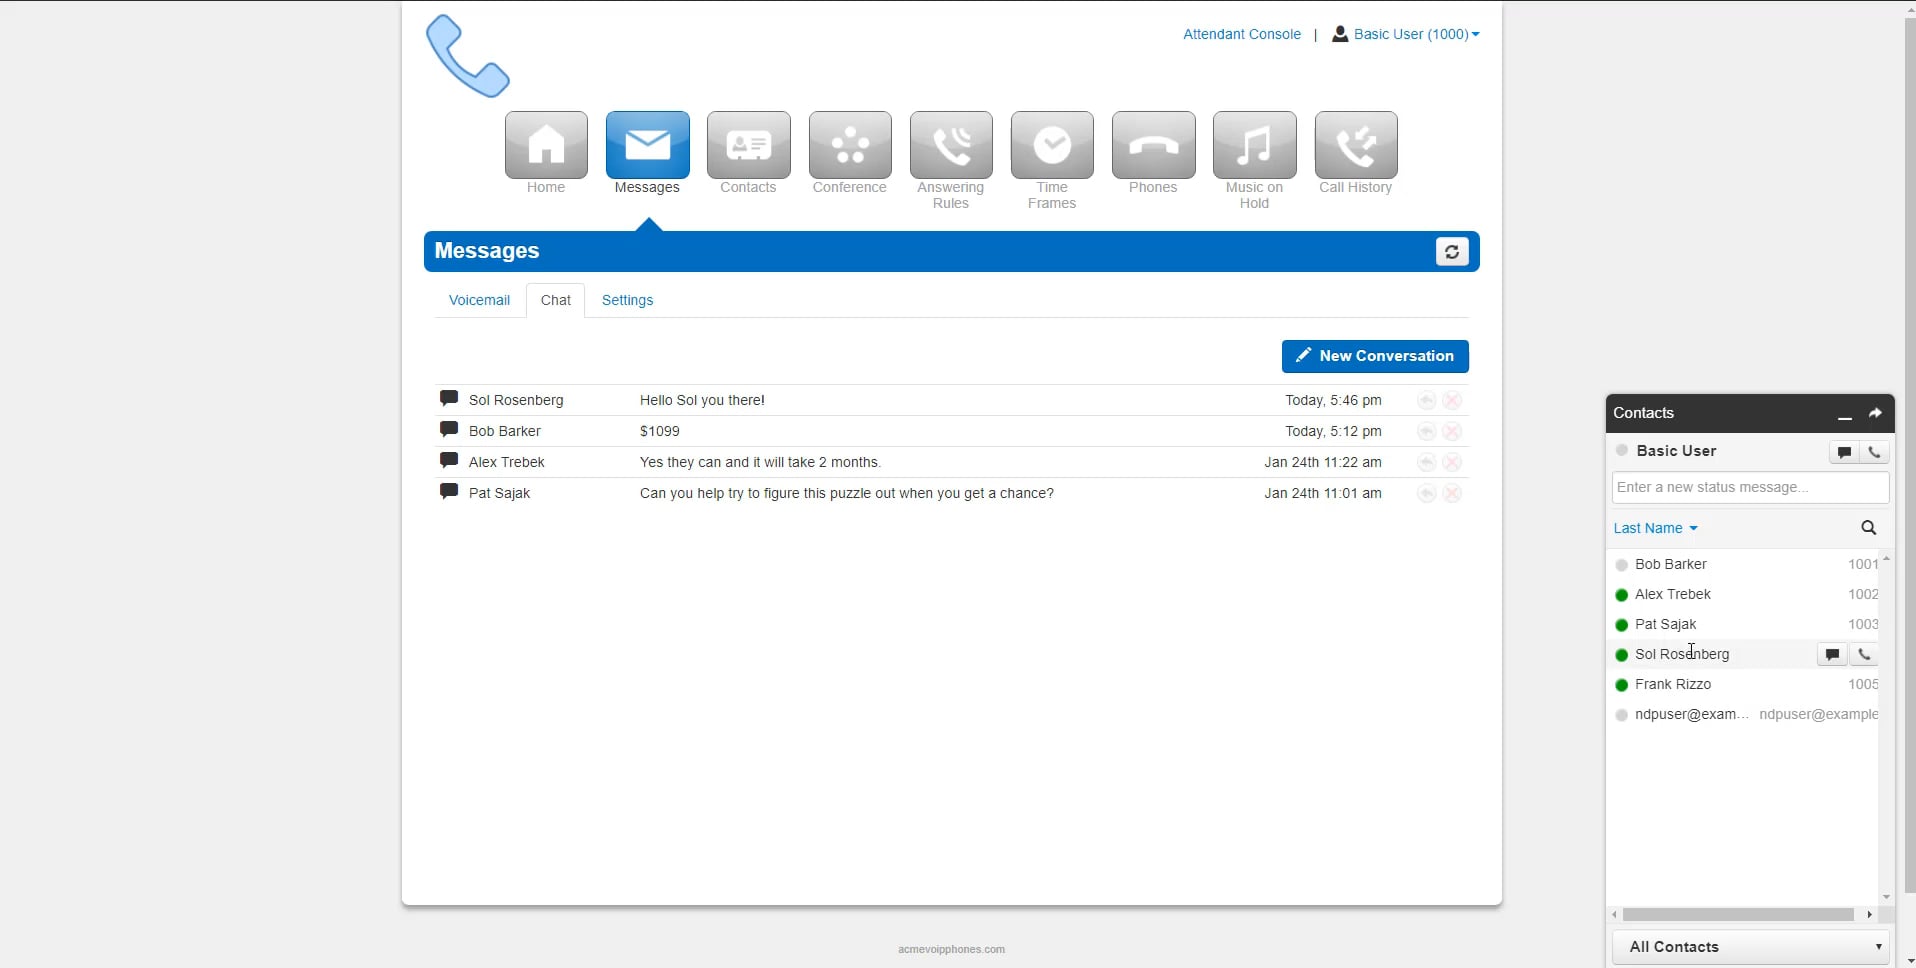Open Bob Barker $1099 message
Viewport: 1916px width, 968px height.
pyautogui.click(x=660, y=431)
